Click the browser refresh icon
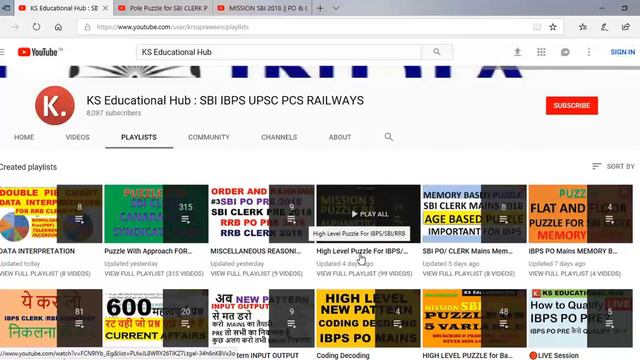Image resolution: width=640 pixels, height=360 pixels. [36, 27]
